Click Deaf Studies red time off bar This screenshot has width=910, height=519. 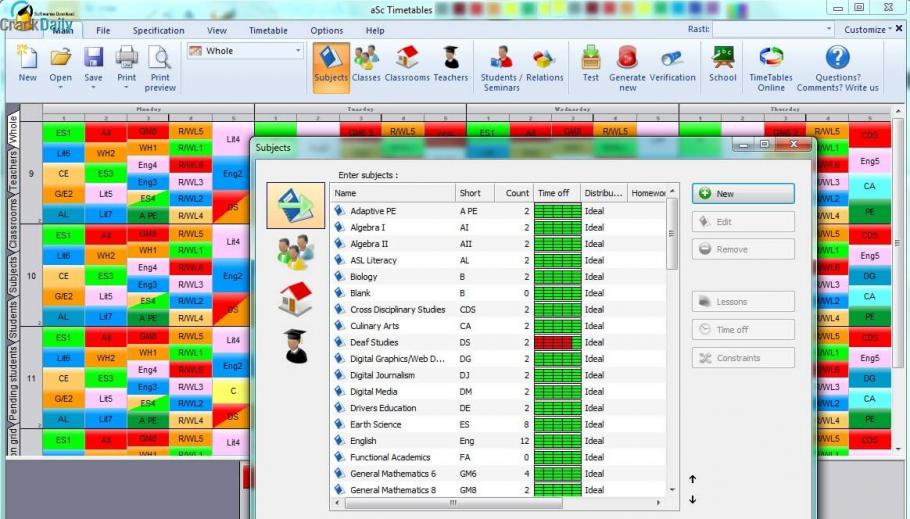coord(557,343)
